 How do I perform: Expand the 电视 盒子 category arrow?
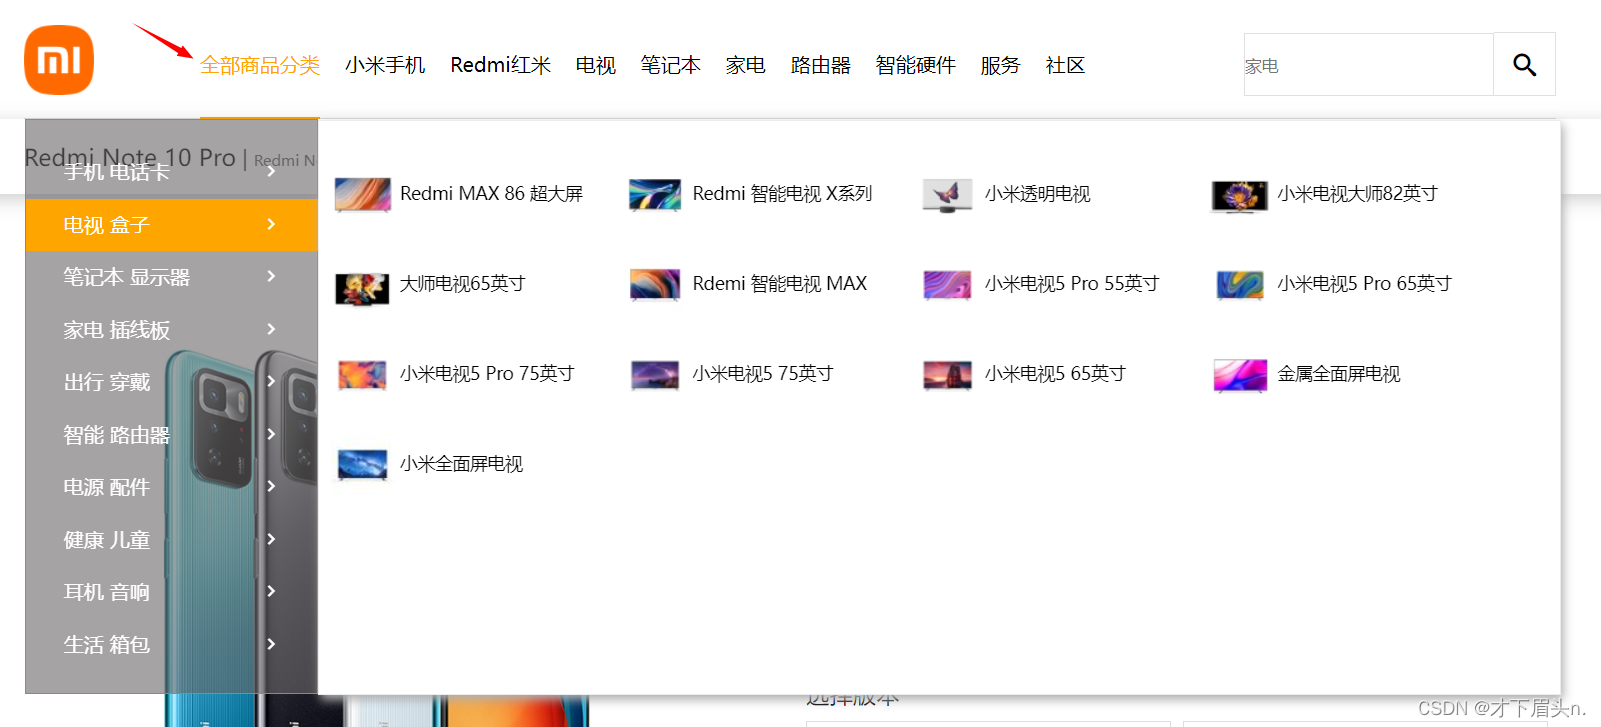pos(271,224)
